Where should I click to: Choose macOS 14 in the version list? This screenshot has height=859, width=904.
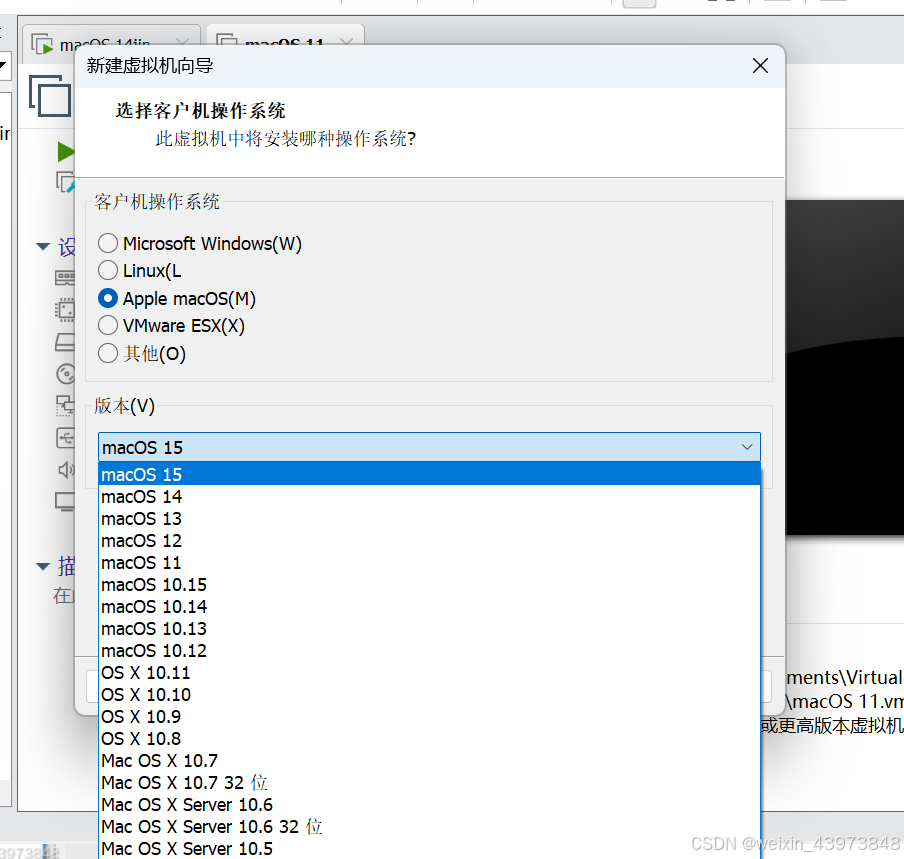click(x=430, y=496)
